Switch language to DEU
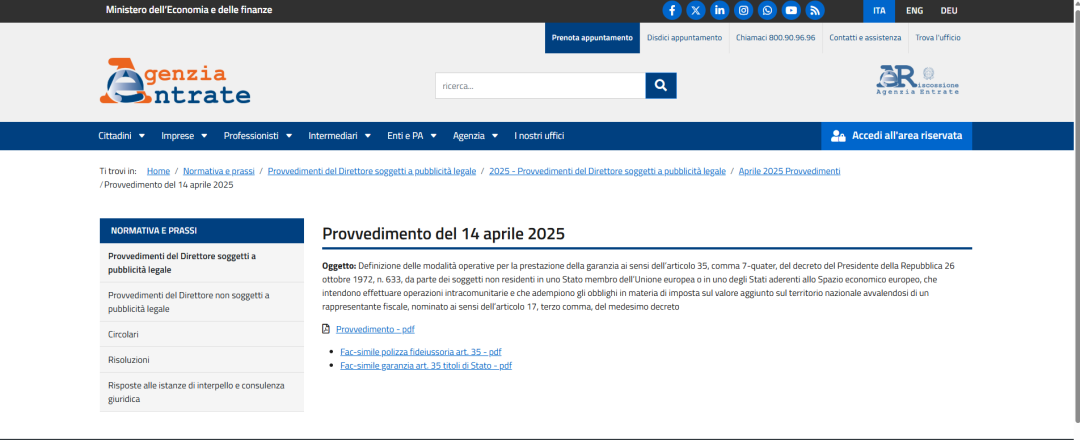This screenshot has height=440, width=1080. coord(949,11)
